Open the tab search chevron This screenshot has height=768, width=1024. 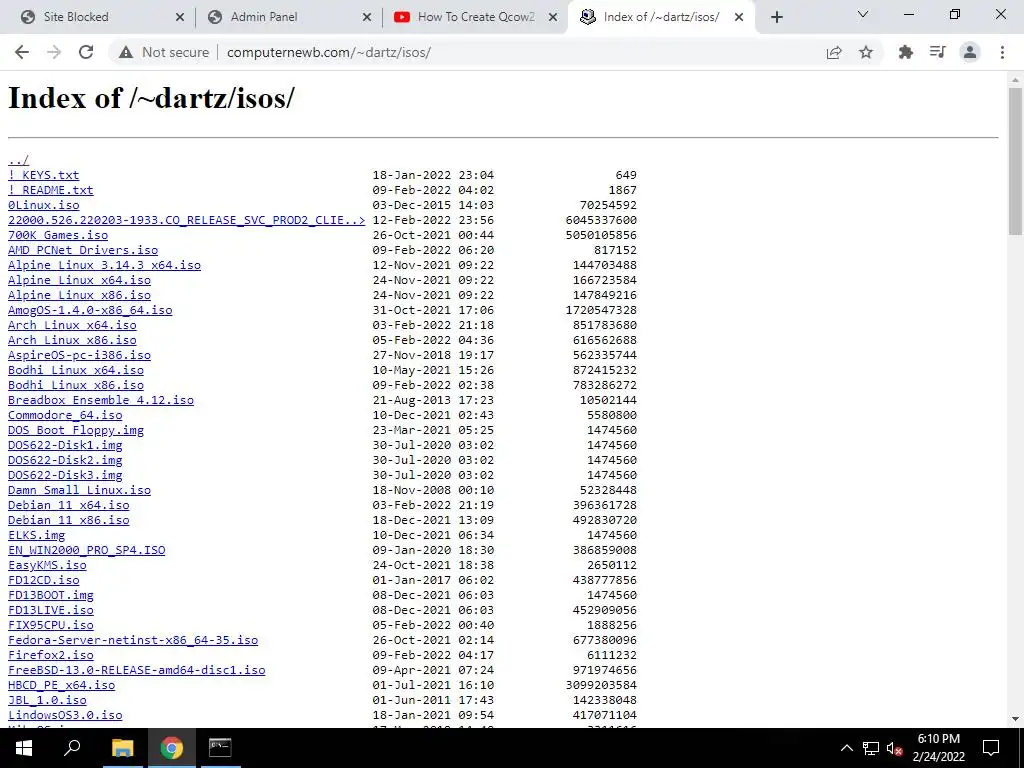[x=863, y=14]
